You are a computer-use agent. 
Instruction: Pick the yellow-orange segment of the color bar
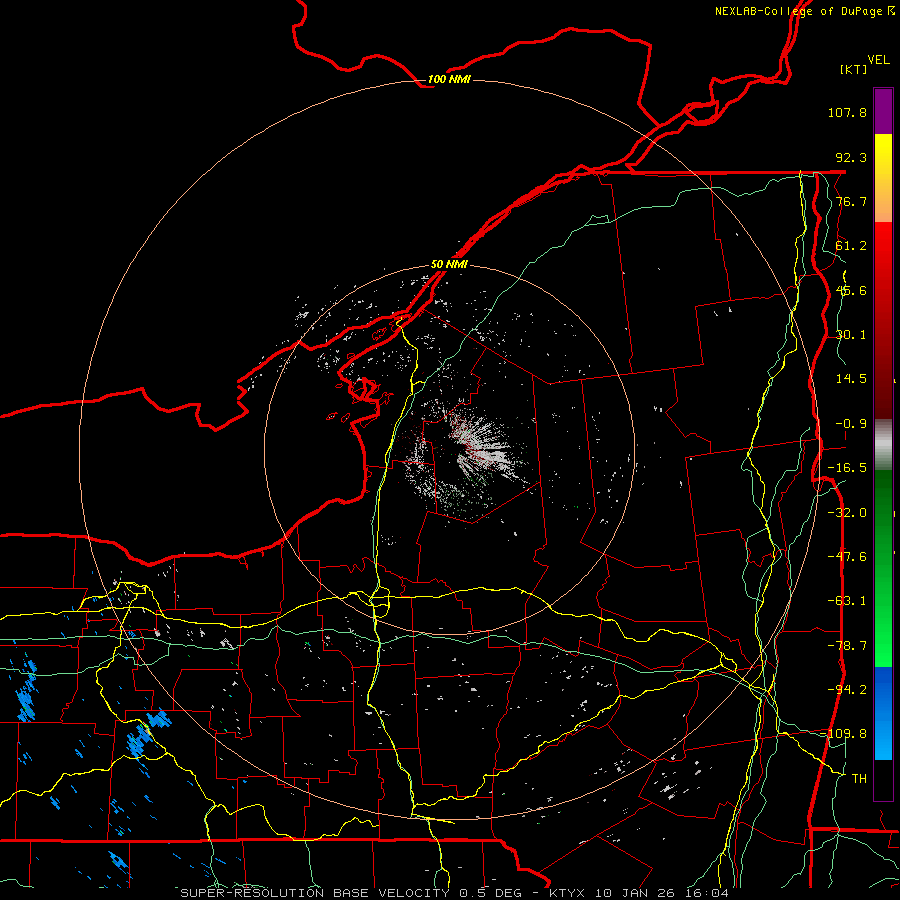tap(883, 178)
